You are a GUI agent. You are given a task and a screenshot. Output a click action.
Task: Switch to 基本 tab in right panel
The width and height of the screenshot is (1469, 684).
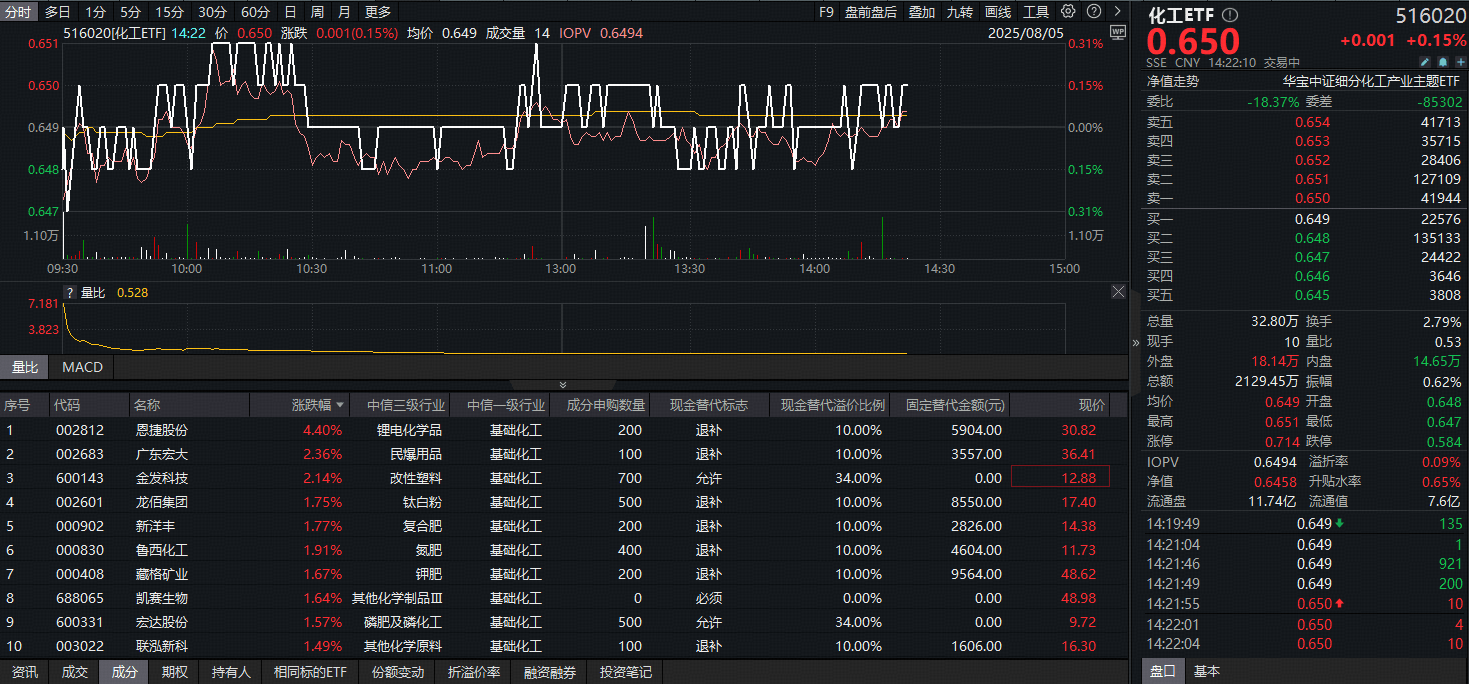coord(1207,671)
